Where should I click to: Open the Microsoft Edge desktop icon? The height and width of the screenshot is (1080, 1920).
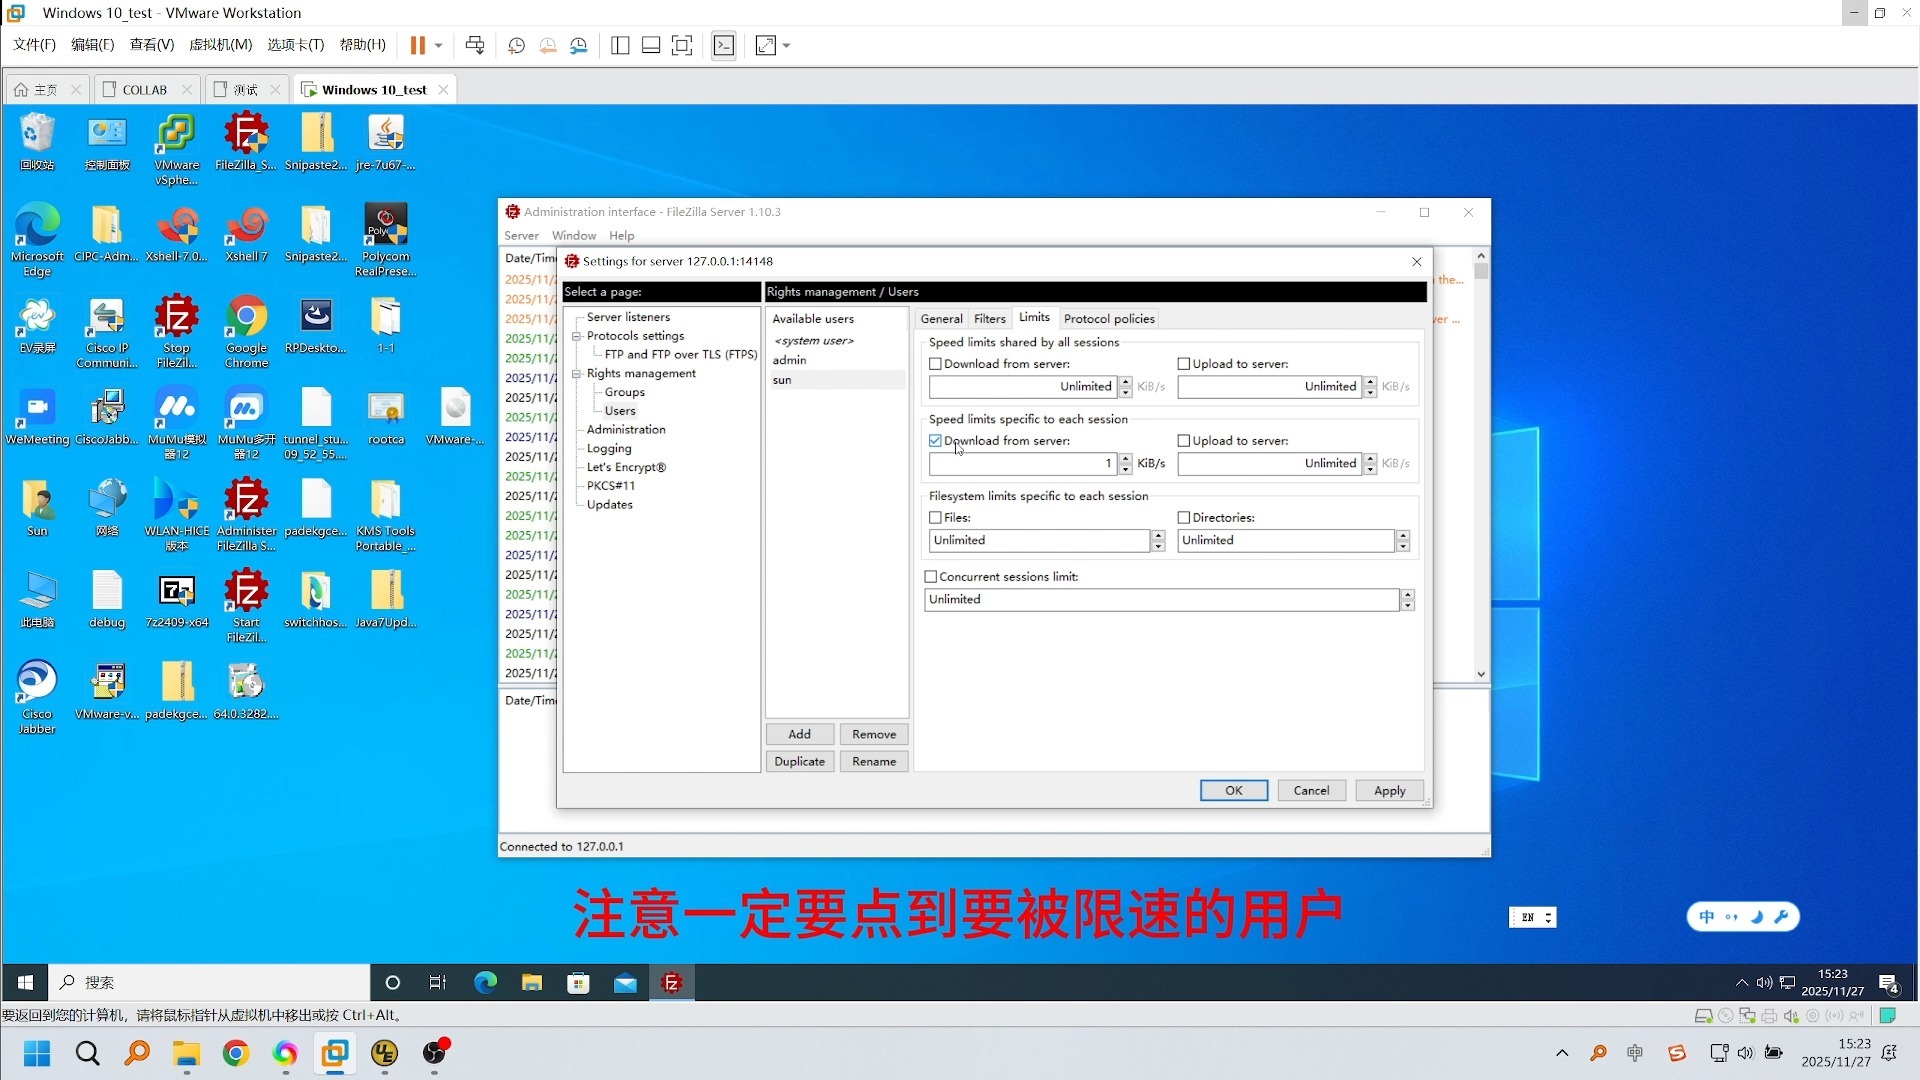tap(37, 241)
